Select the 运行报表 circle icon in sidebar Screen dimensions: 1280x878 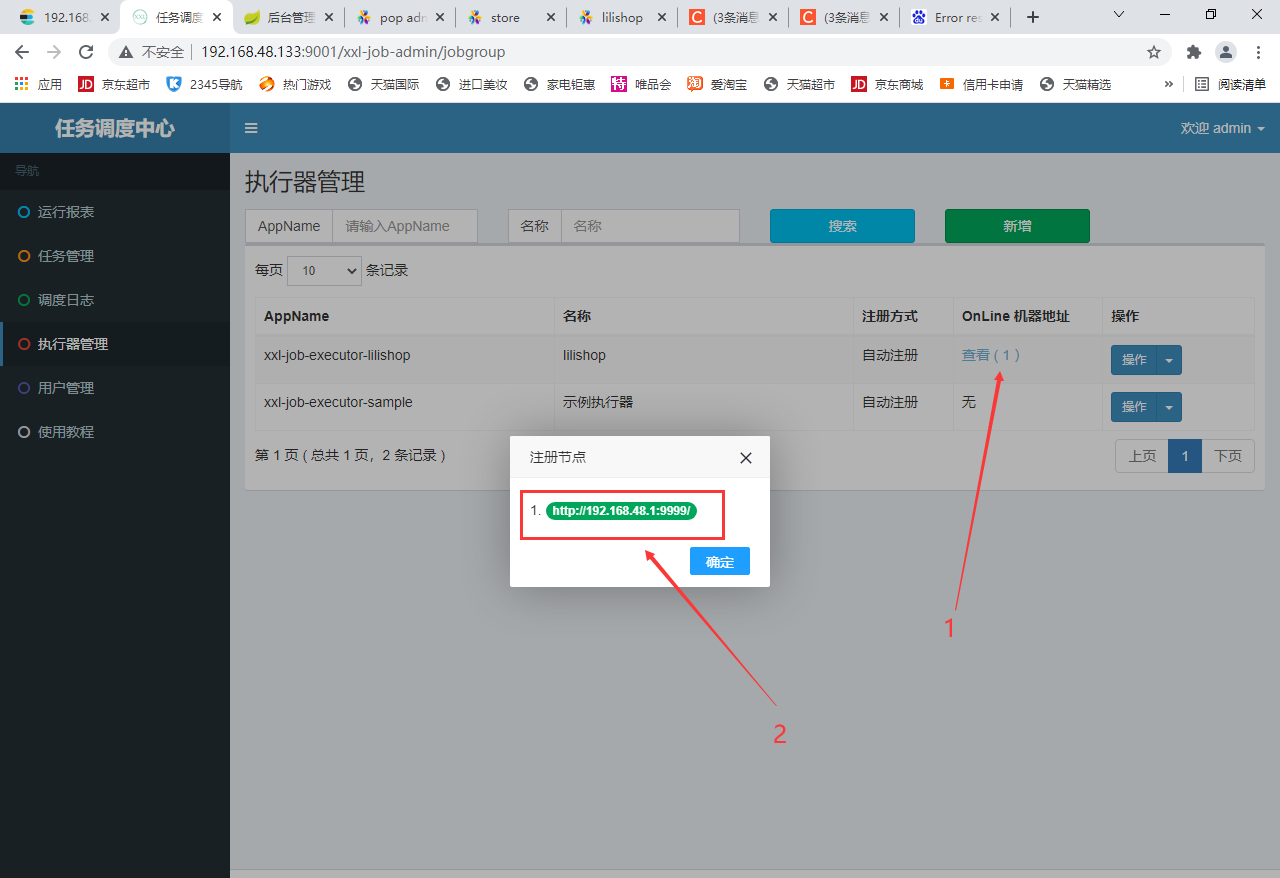tap(23, 212)
